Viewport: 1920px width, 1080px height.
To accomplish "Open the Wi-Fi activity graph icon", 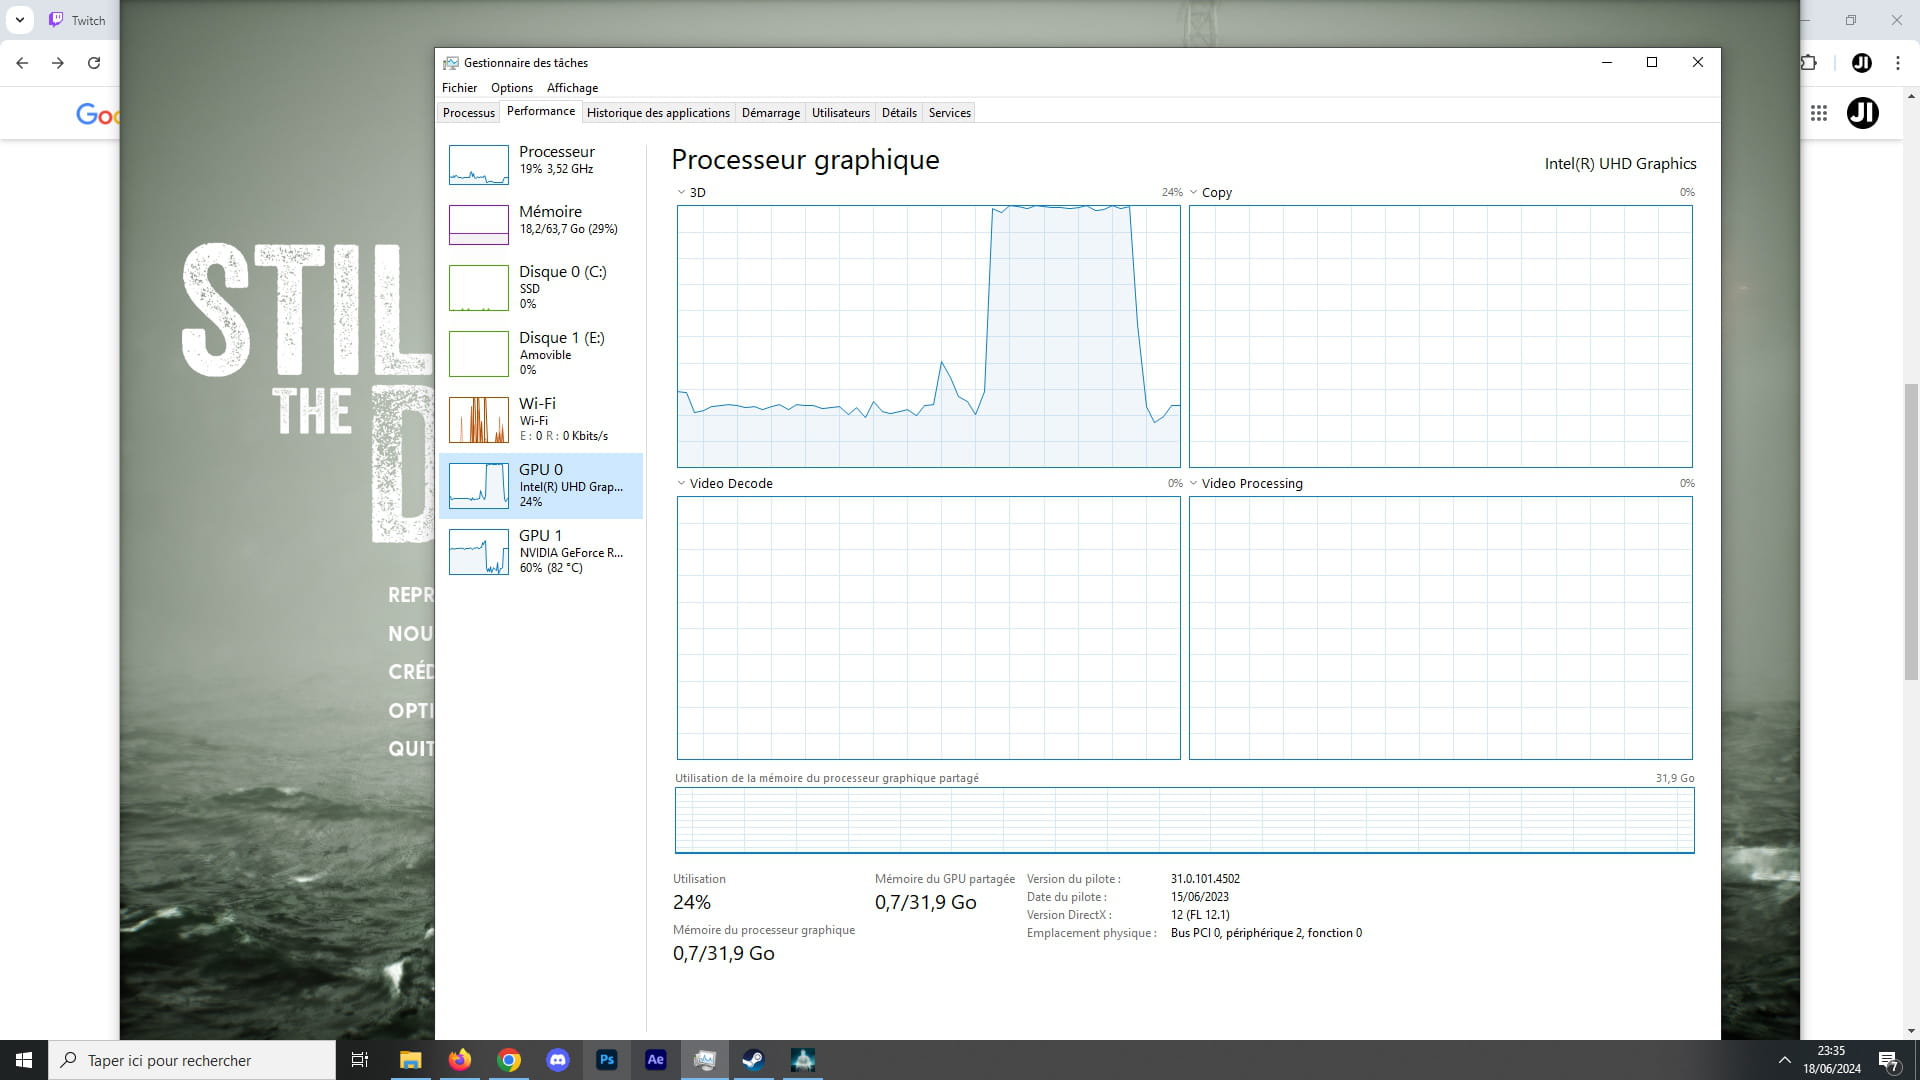I will 478,420.
